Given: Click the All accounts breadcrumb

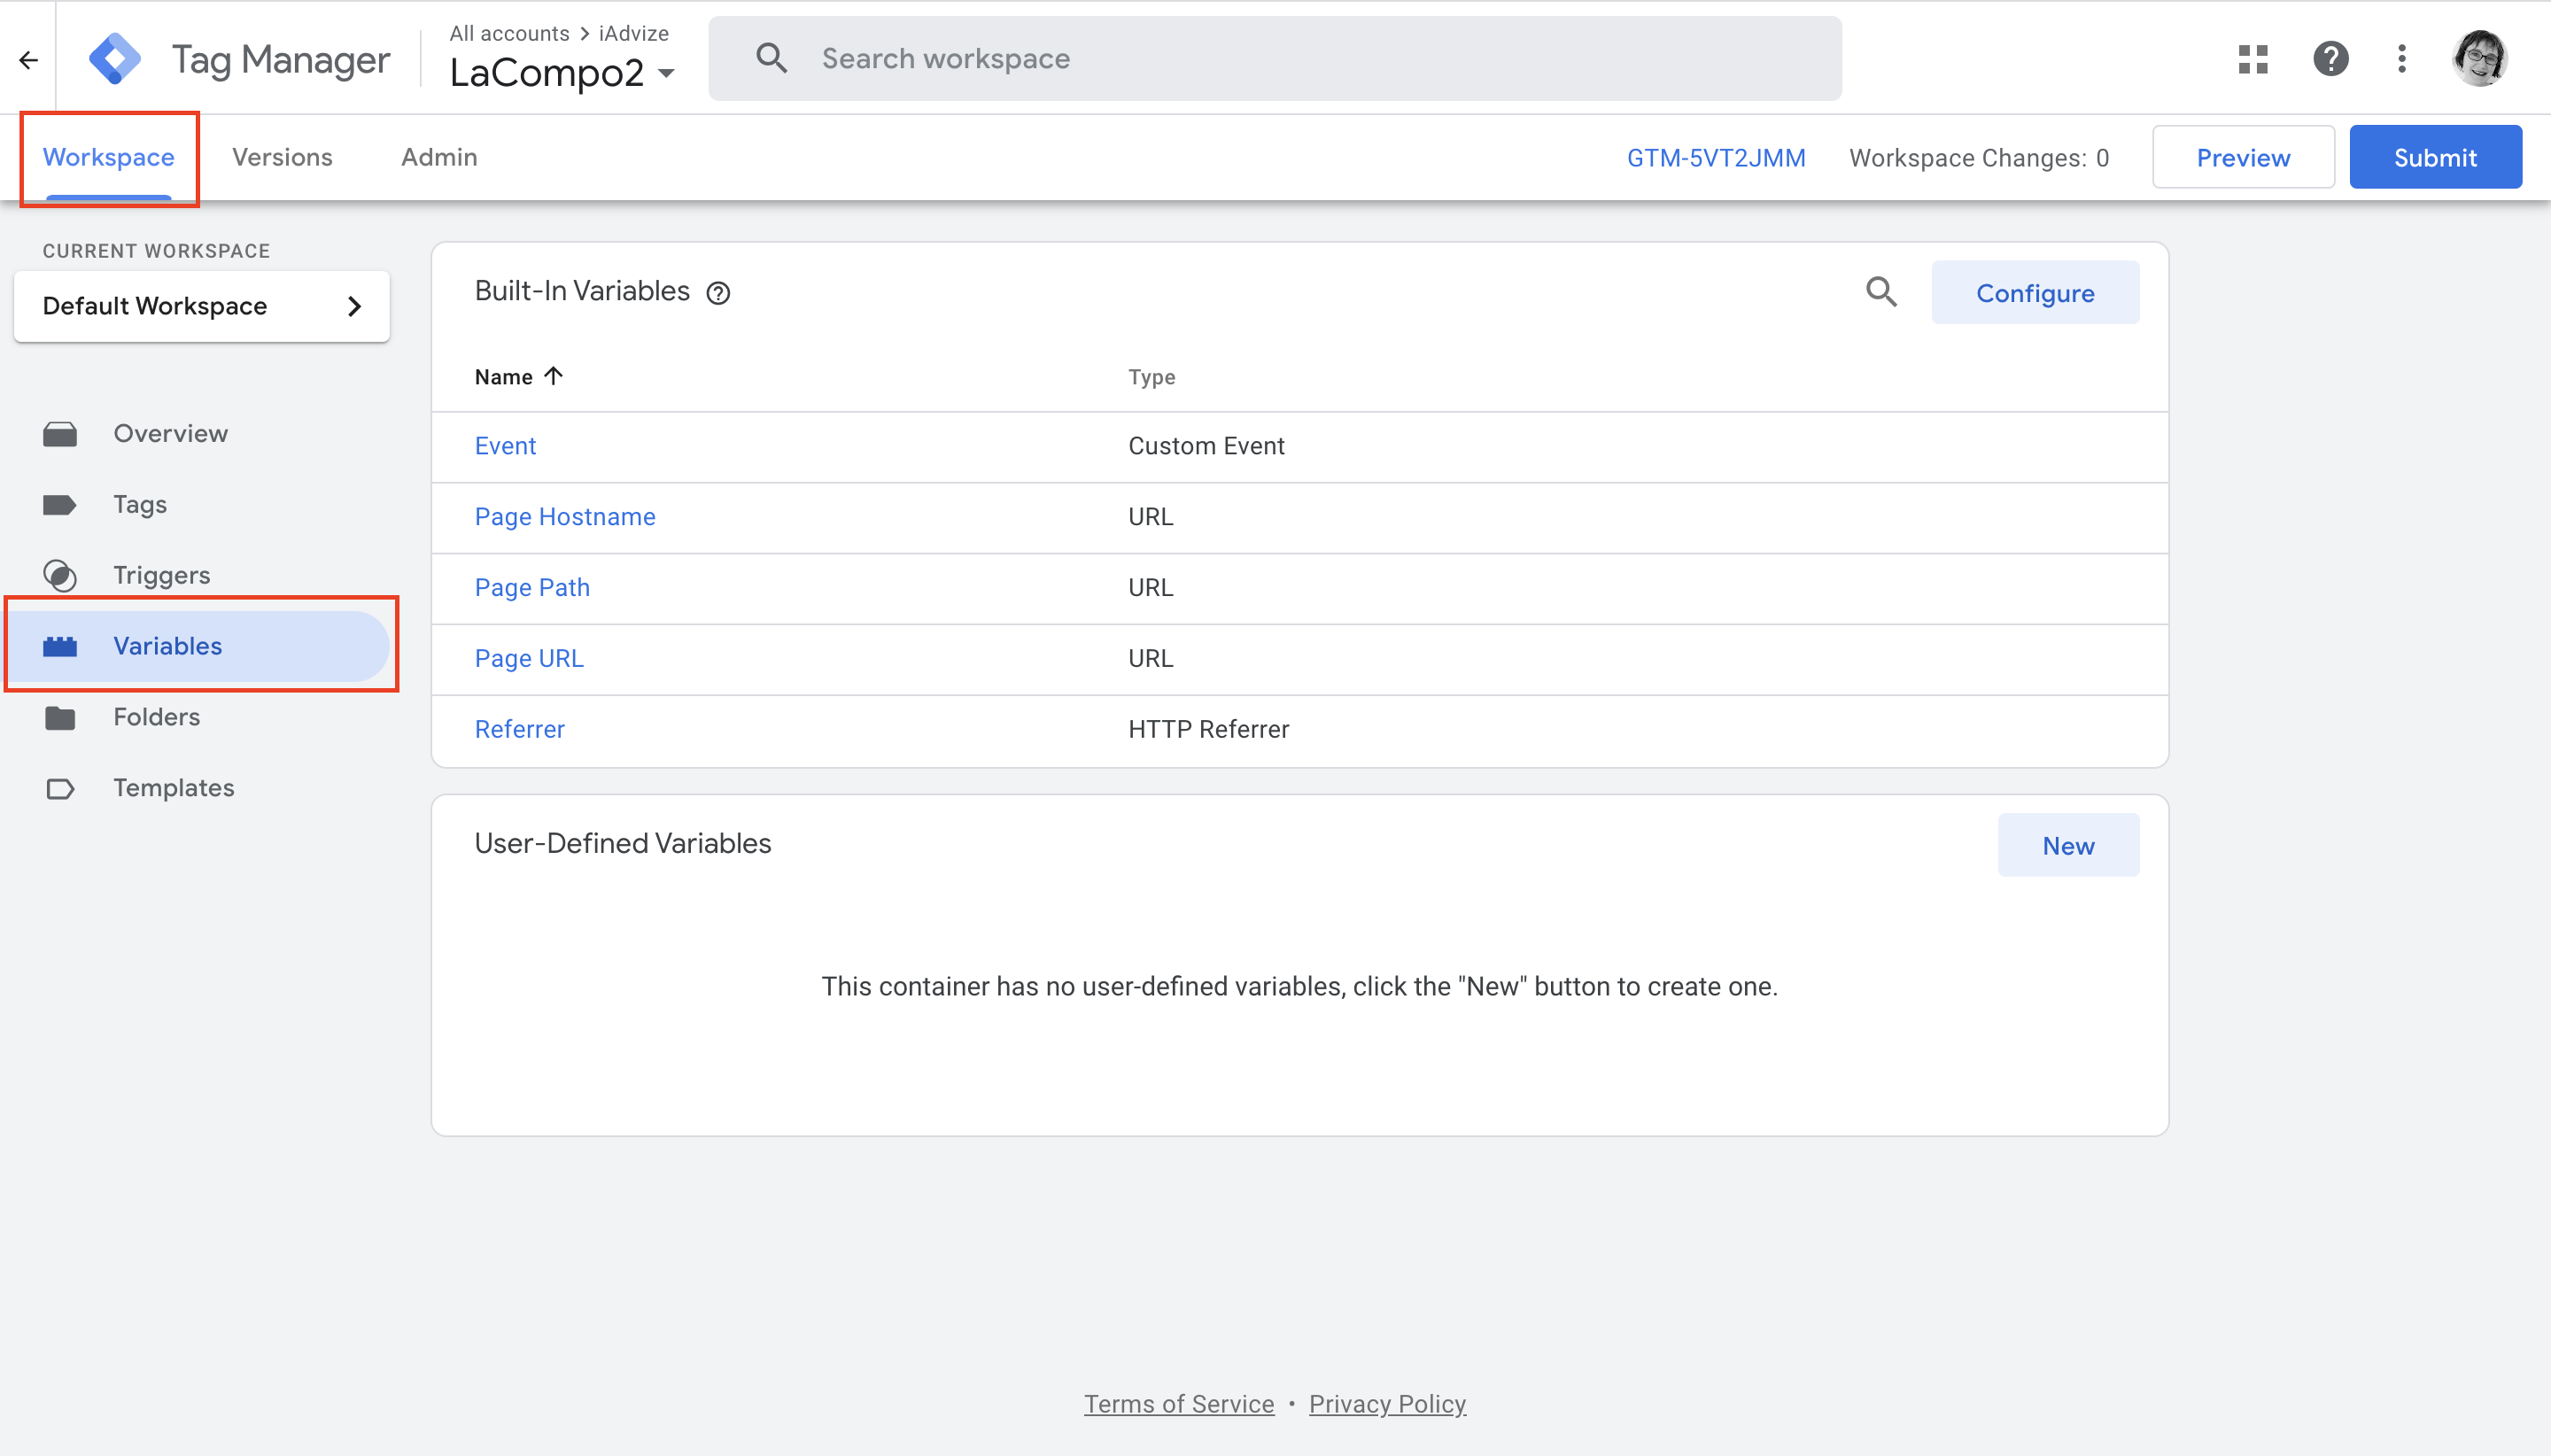Looking at the screenshot, I should point(509,33).
